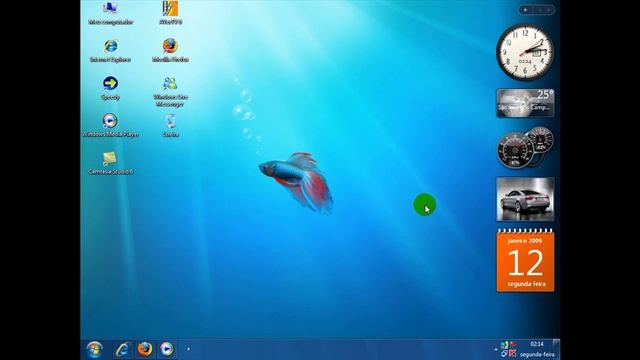
Task: Launch Internet Explorer from the taskbar
Action: 122,349
